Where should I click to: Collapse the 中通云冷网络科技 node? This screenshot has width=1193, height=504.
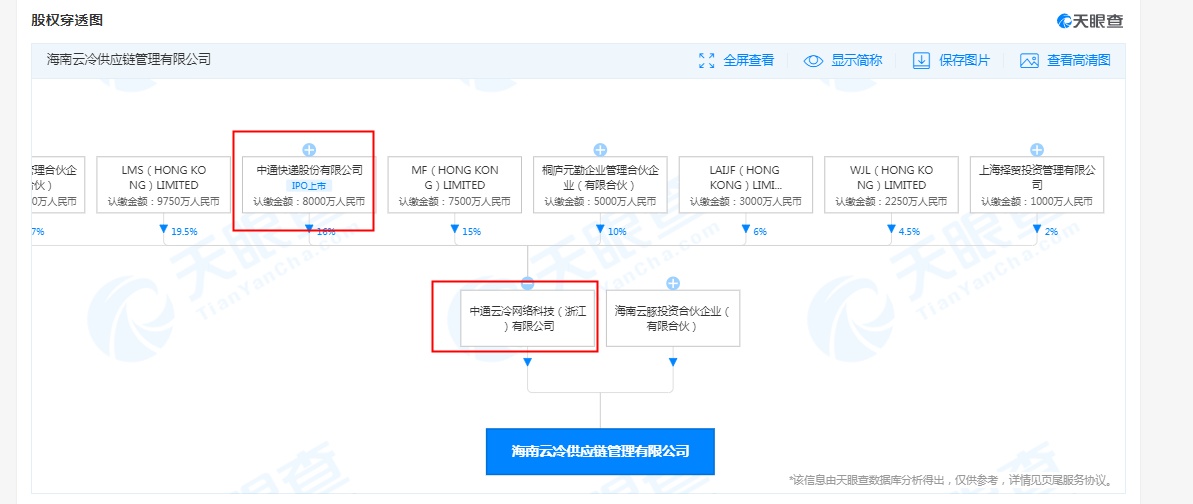527,283
